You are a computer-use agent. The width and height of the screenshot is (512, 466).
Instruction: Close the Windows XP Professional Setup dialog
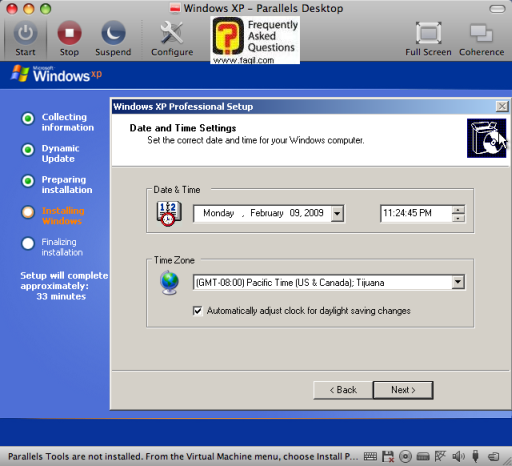(x=502, y=106)
